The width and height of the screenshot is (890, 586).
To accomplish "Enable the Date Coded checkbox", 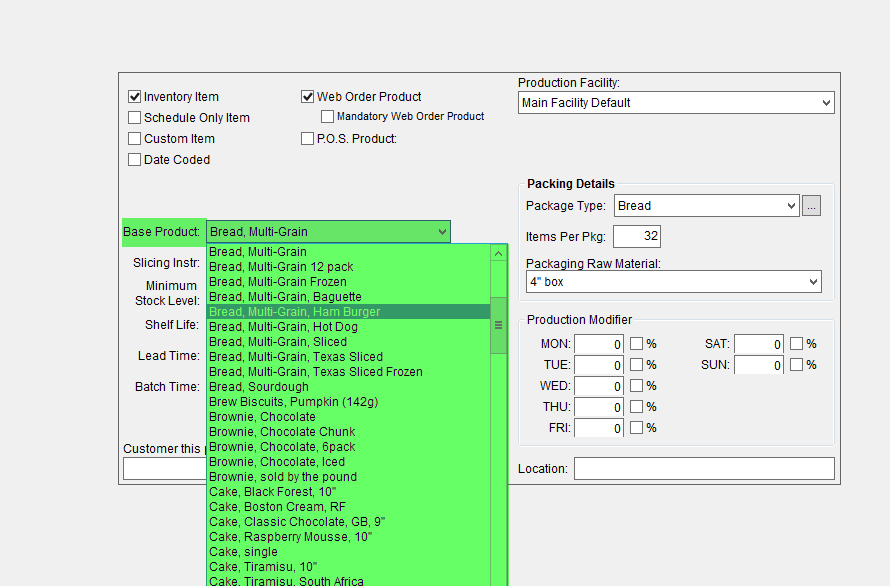I will 135,160.
